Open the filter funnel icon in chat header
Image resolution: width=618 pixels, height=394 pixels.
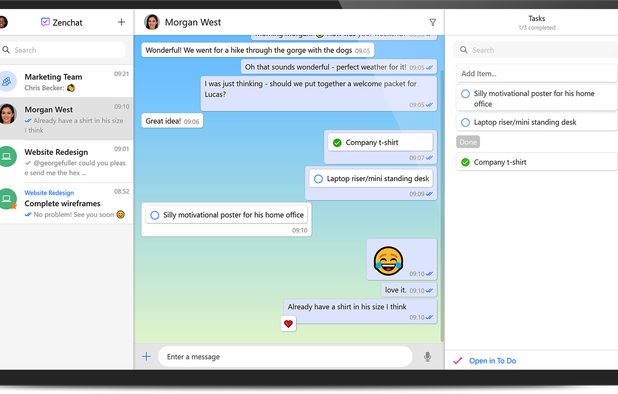point(432,22)
